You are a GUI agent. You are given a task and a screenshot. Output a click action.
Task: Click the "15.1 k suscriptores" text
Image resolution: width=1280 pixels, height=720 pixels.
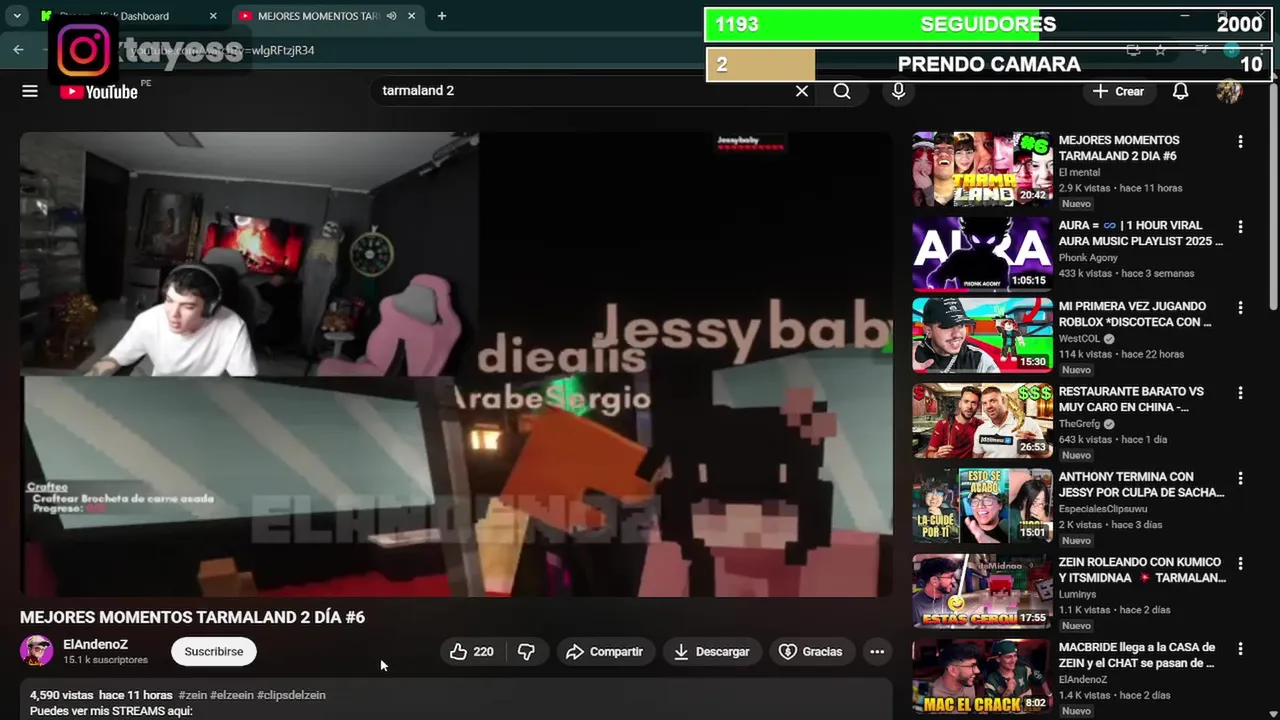pos(105,660)
